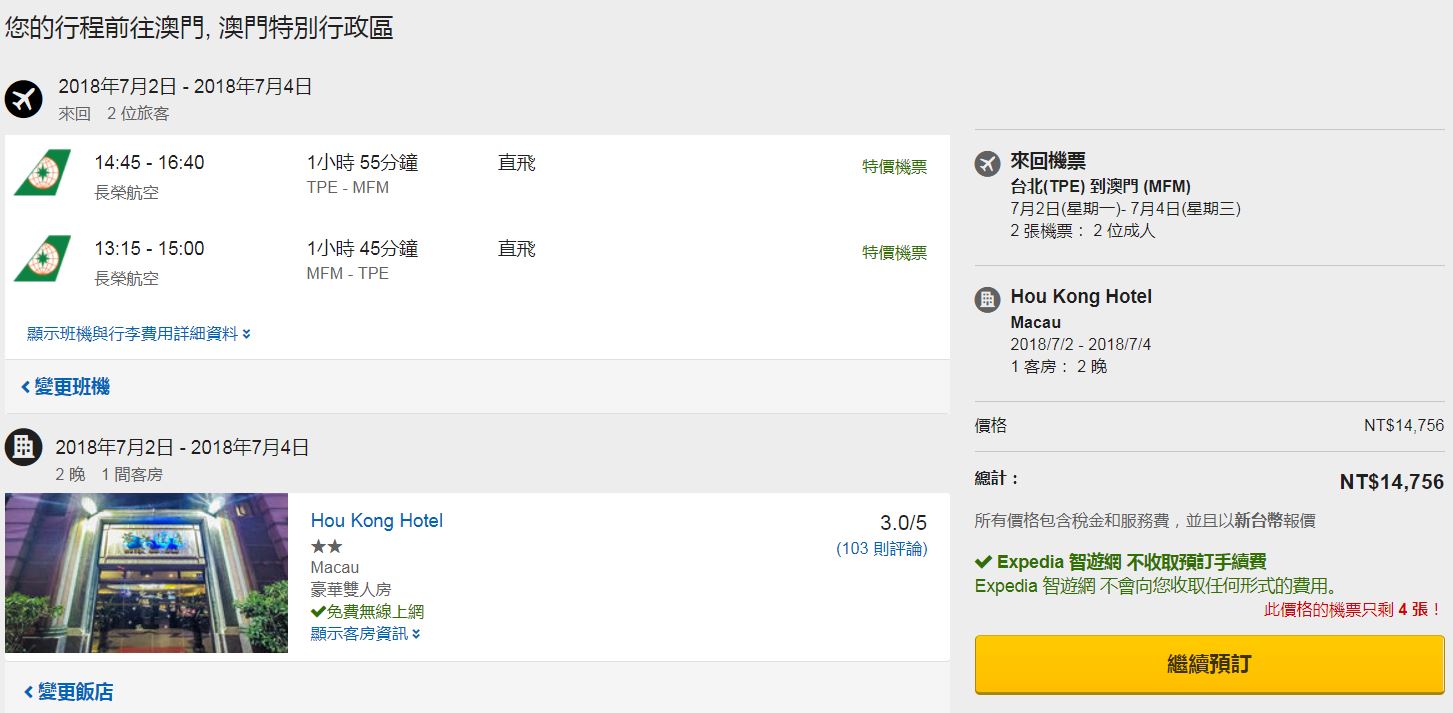Click the 1 客房： 2 晚 summary line
The width and height of the screenshot is (1453, 713).
click(x=1059, y=366)
